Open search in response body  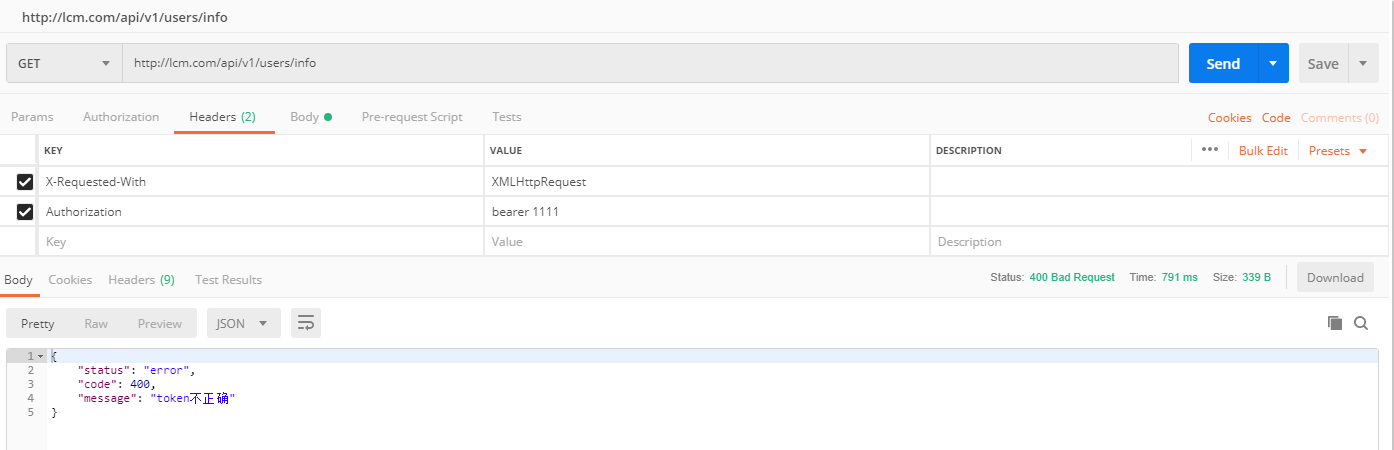tap(1361, 323)
